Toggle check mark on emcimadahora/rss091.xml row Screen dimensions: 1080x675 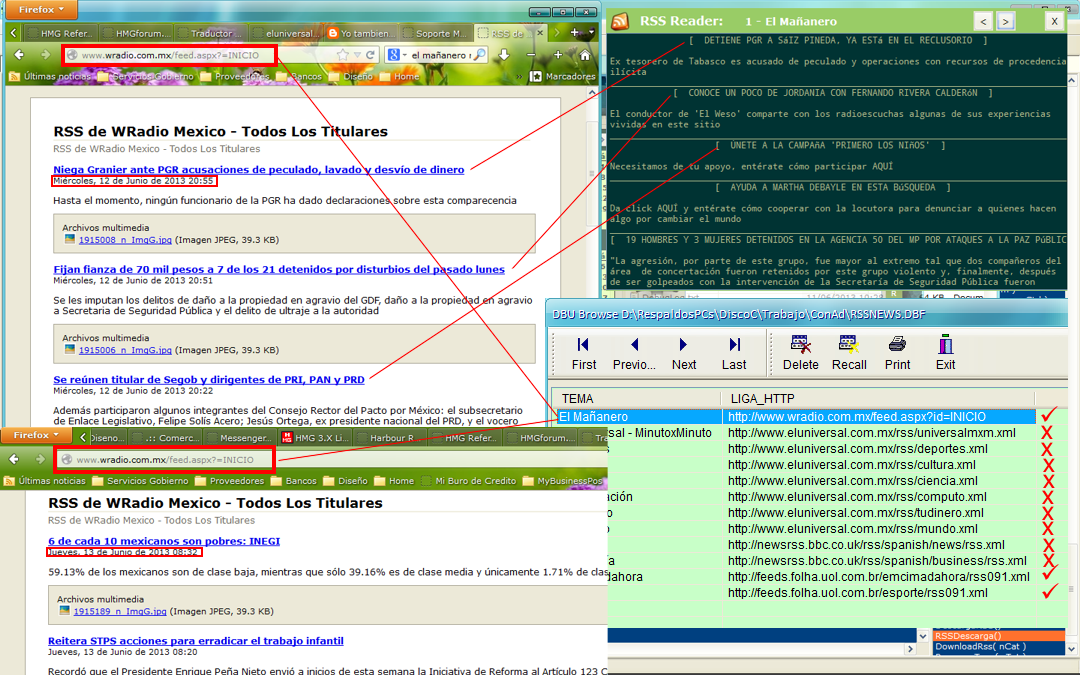point(1049,574)
